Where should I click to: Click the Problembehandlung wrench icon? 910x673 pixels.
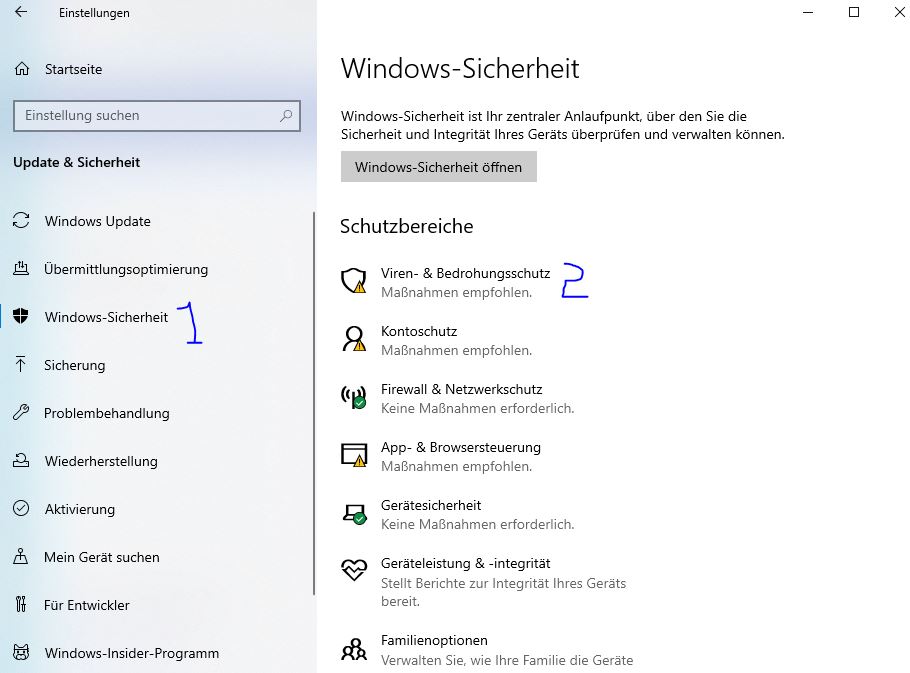[x=21, y=412]
